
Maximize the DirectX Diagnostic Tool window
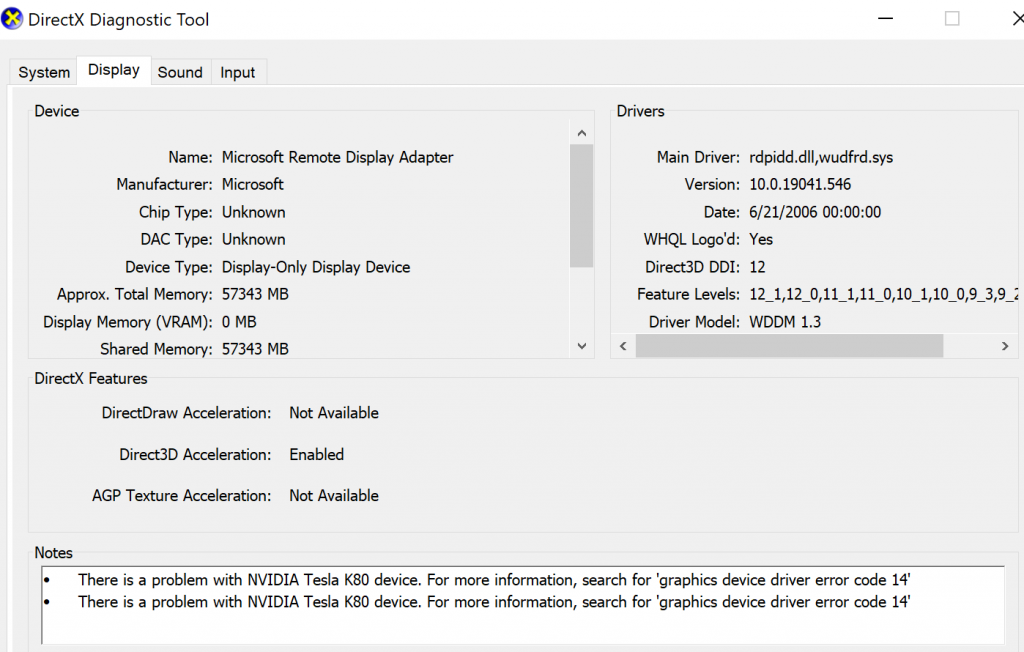952,19
